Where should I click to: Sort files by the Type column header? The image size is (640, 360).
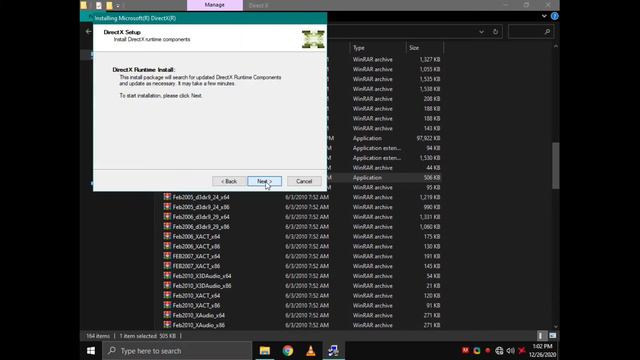click(359, 48)
